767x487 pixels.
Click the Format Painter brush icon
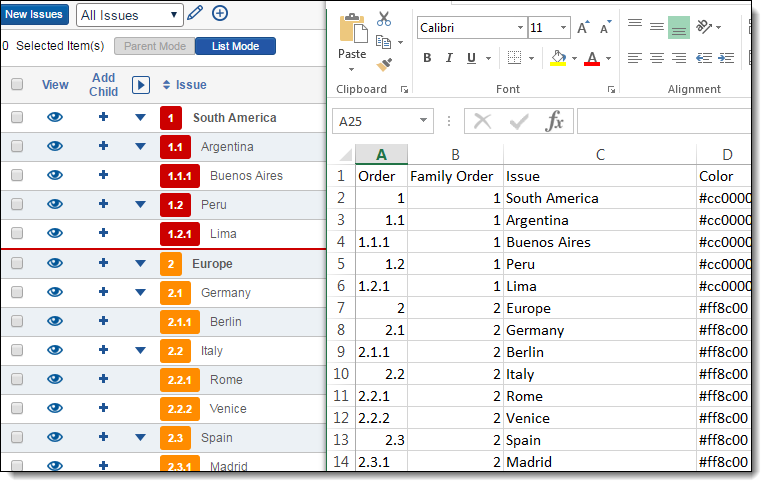[x=384, y=65]
